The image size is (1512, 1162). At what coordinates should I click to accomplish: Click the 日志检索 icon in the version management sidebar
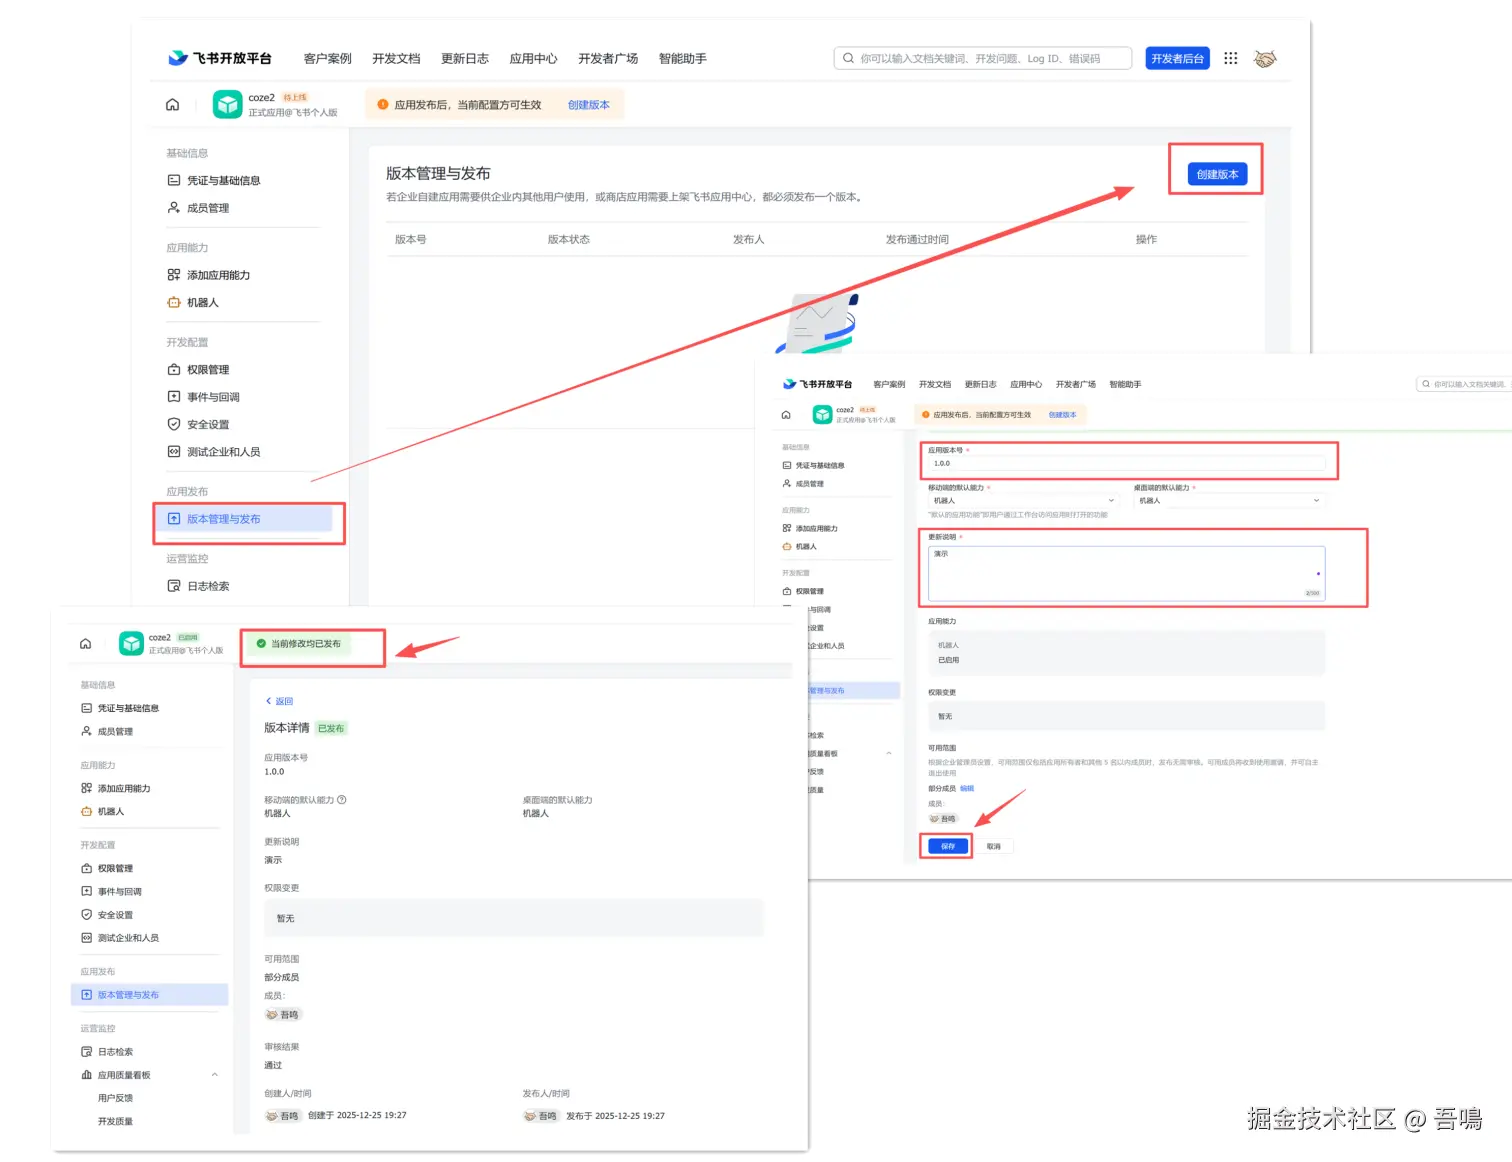pos(174,586)
